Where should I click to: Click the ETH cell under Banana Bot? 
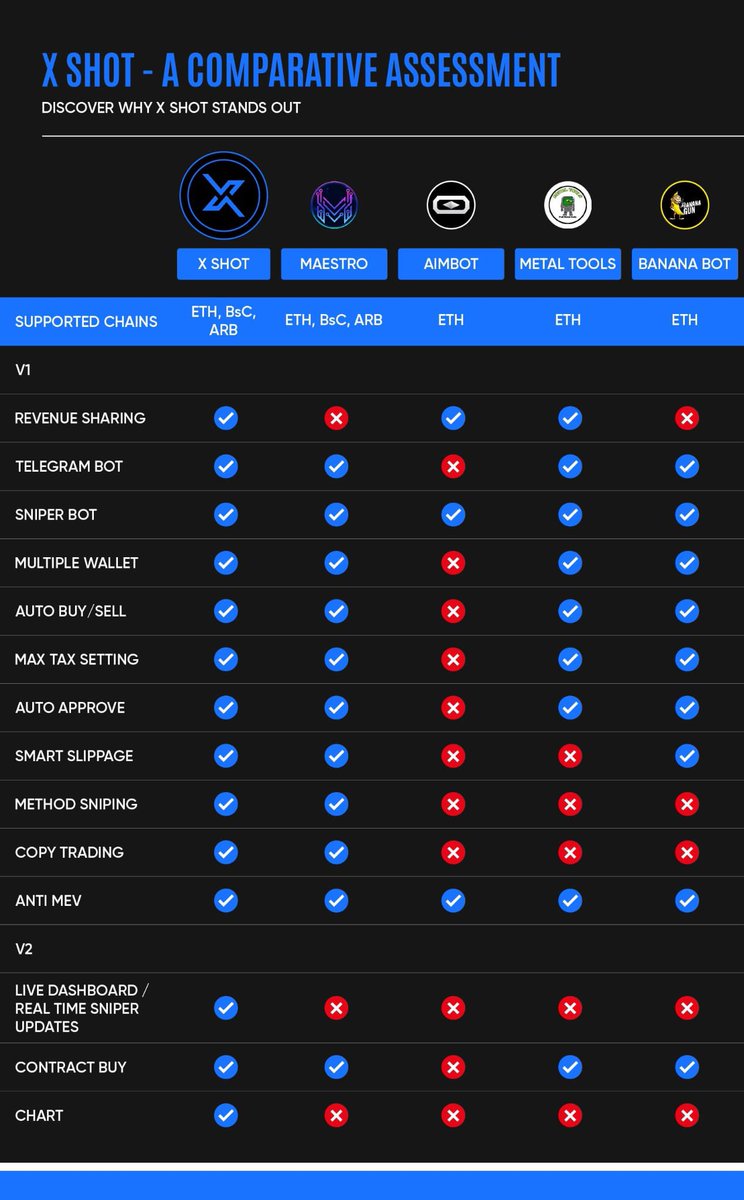(685, 320)
